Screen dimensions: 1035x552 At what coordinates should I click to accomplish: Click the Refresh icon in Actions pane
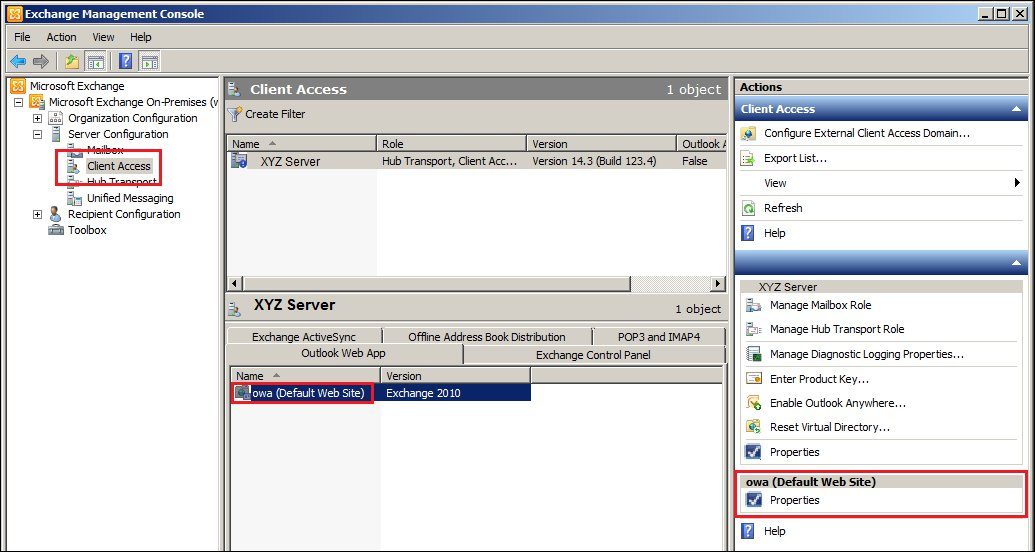pos(749,208)
